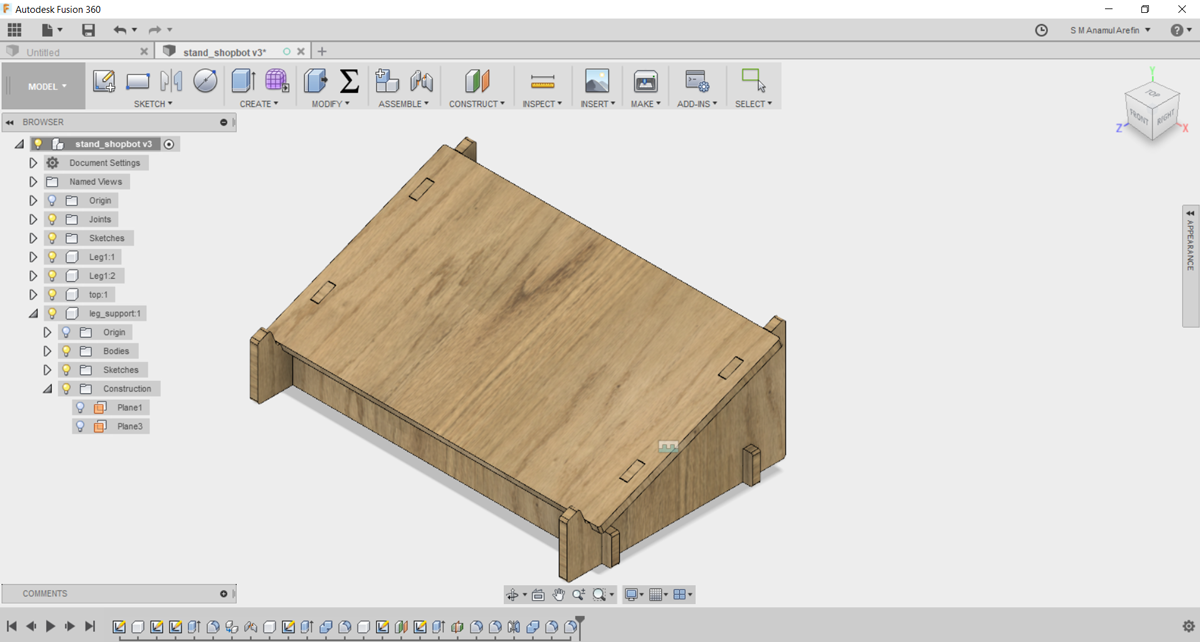This screenshot has width=1200, height=642.
Task: Click the Scripts and Add-Ins icon
Action: (x=696, y=82)
